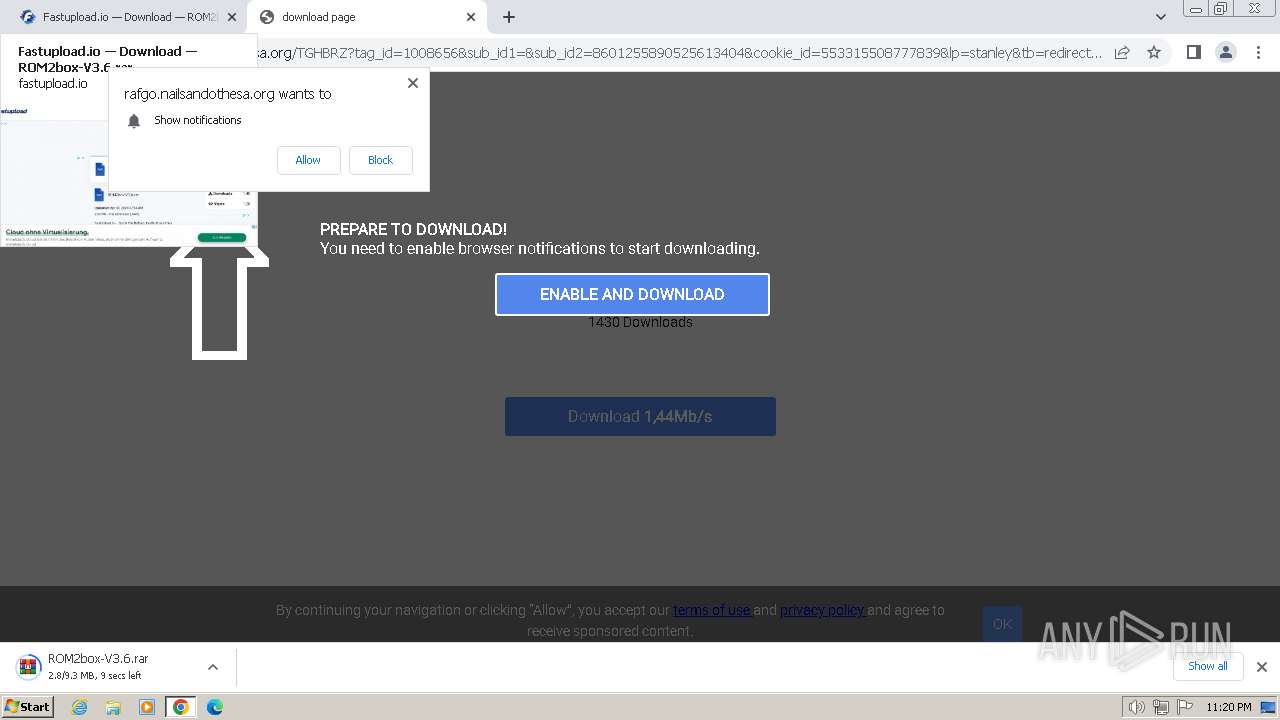Expand ROM2box-V3.6.rar download options
1280x720 pixels.
[x=212, y=667]
